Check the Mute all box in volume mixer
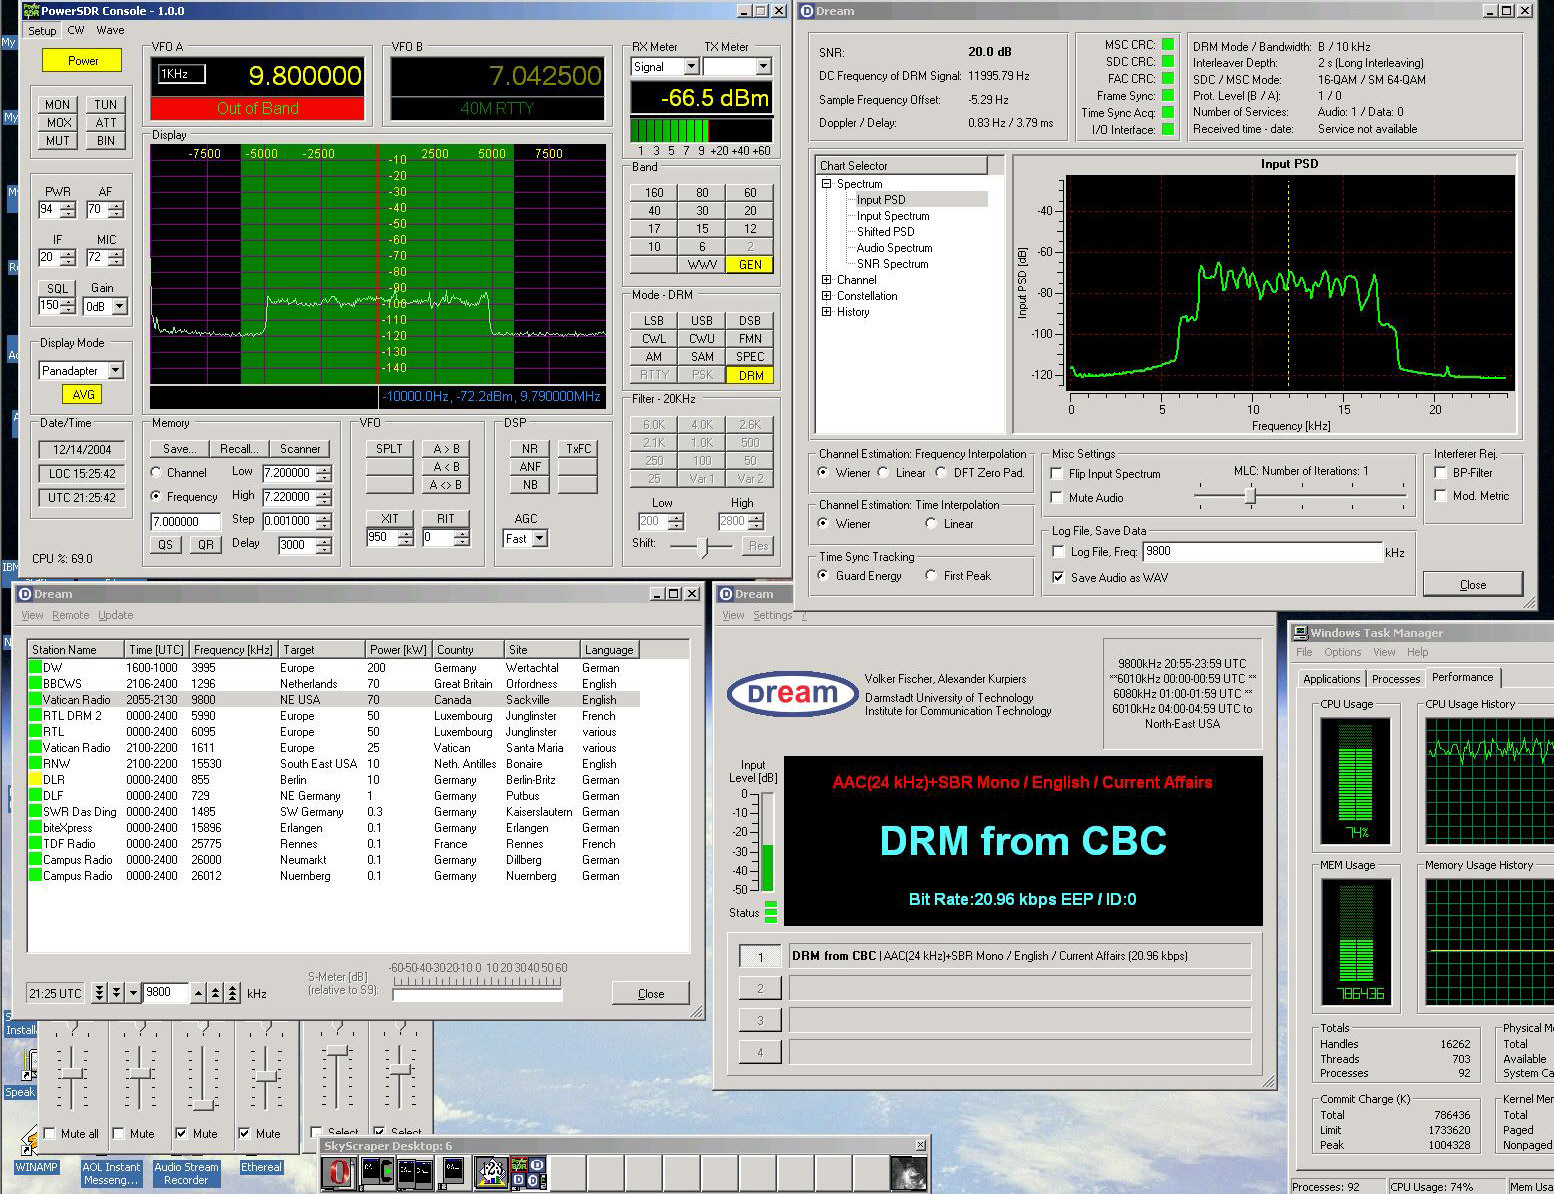 click(50, 1134)
